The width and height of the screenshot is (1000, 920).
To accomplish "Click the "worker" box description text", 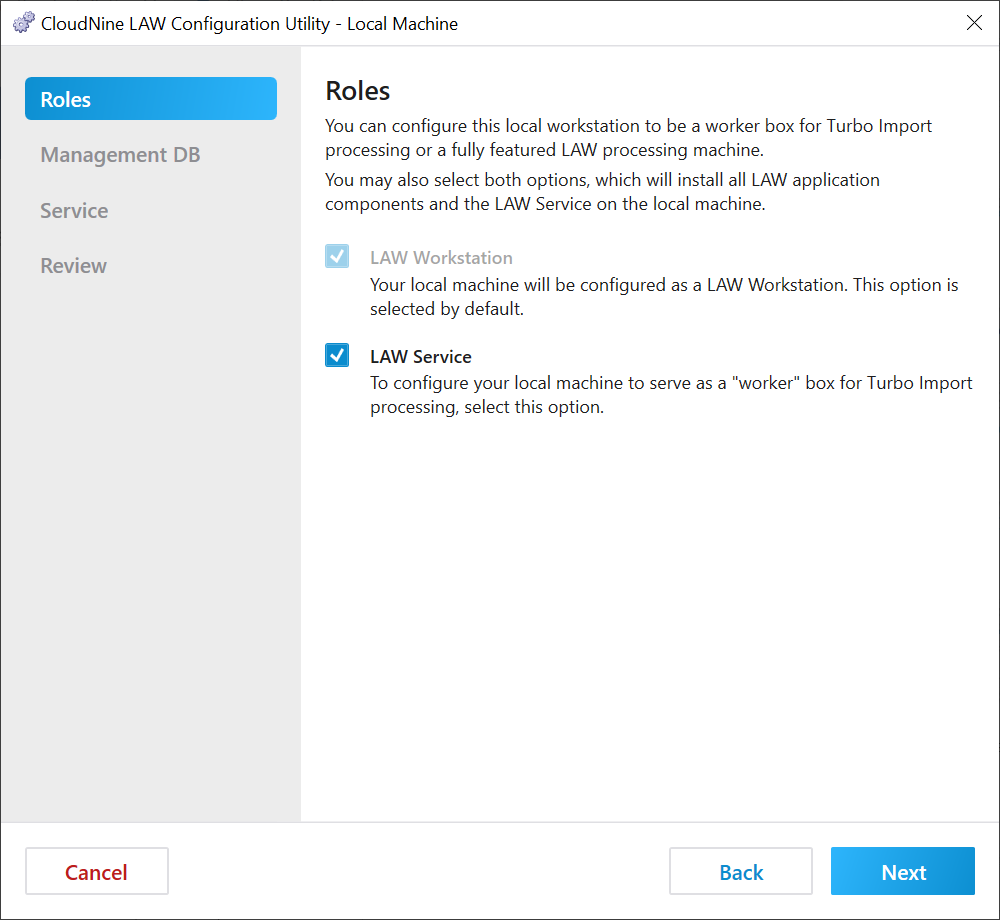I will (x=671, y=395).
